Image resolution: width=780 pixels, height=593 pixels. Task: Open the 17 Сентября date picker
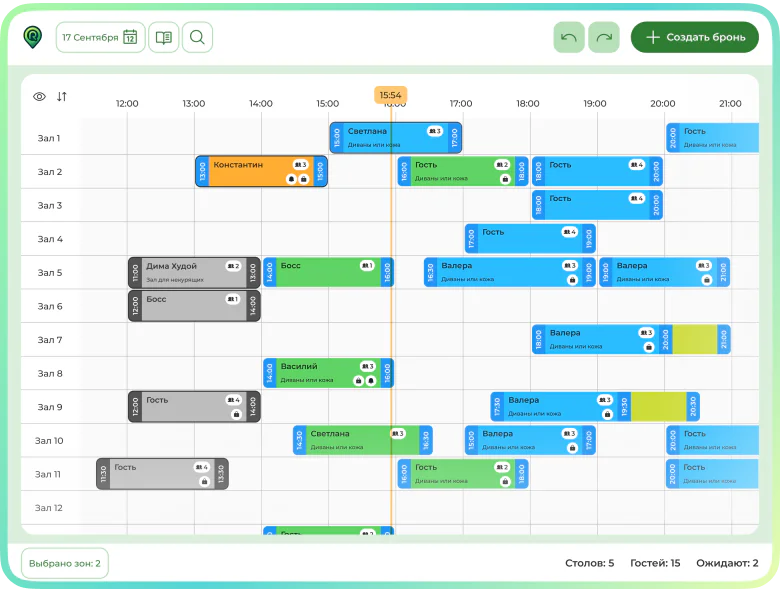(x=100, y=38)
